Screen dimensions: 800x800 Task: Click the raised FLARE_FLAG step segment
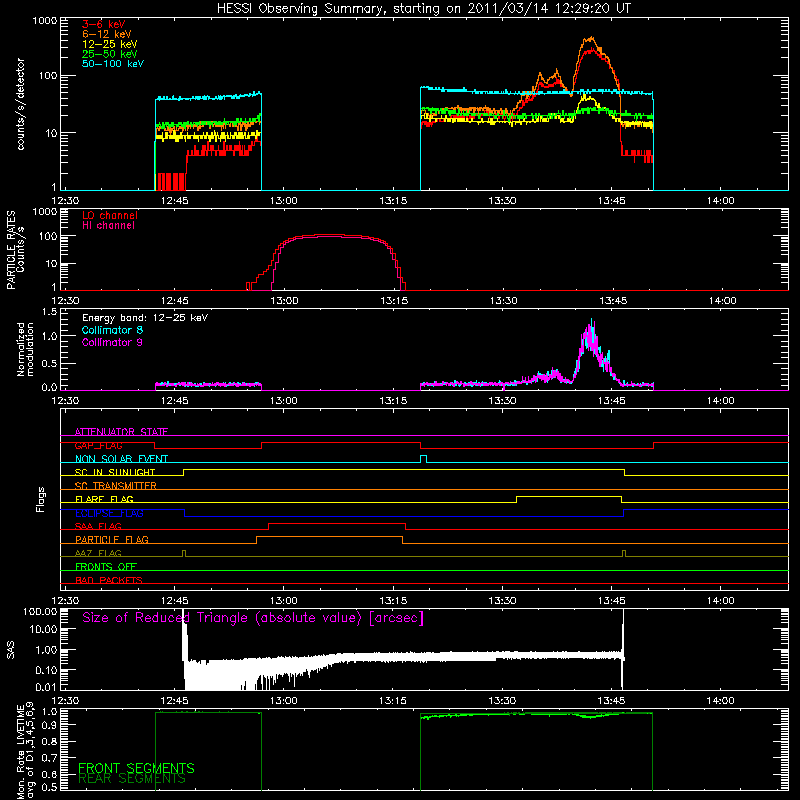[x=569, y=496]
